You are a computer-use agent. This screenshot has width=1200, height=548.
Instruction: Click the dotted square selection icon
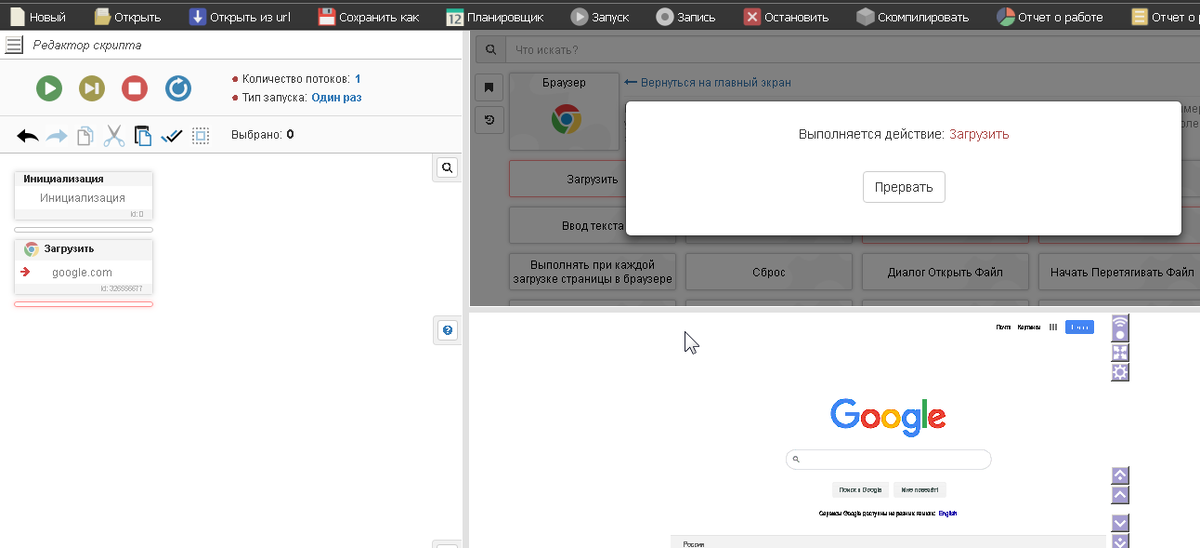(201, 135)
